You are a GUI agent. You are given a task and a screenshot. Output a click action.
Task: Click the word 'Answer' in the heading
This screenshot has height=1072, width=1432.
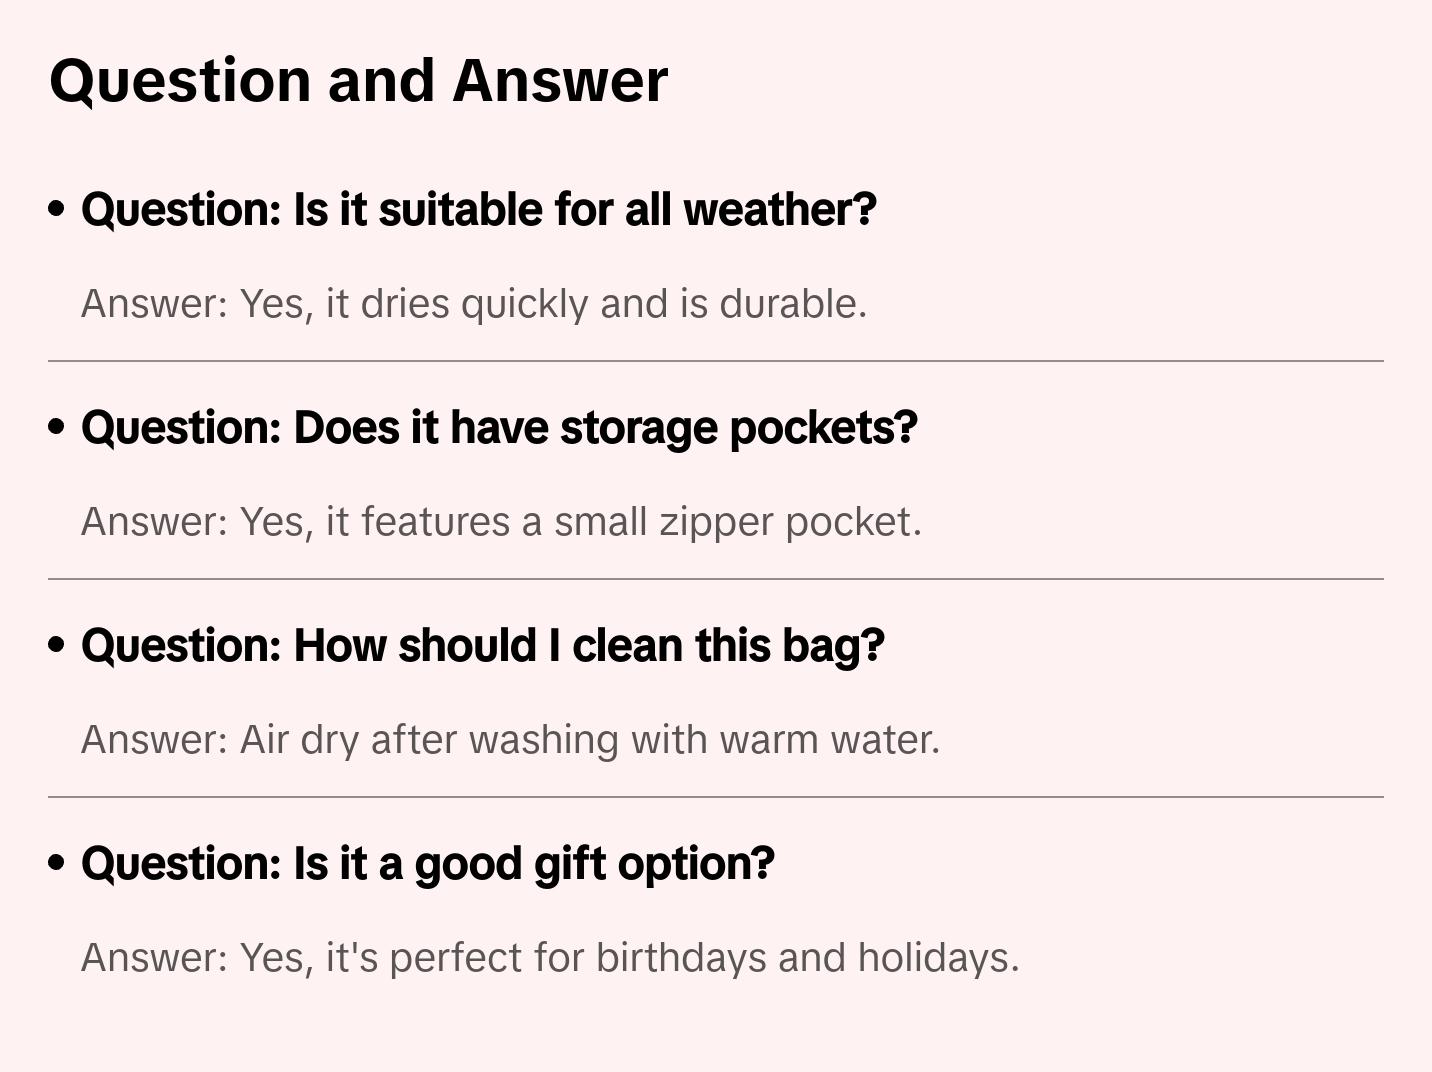coord(560,80)
